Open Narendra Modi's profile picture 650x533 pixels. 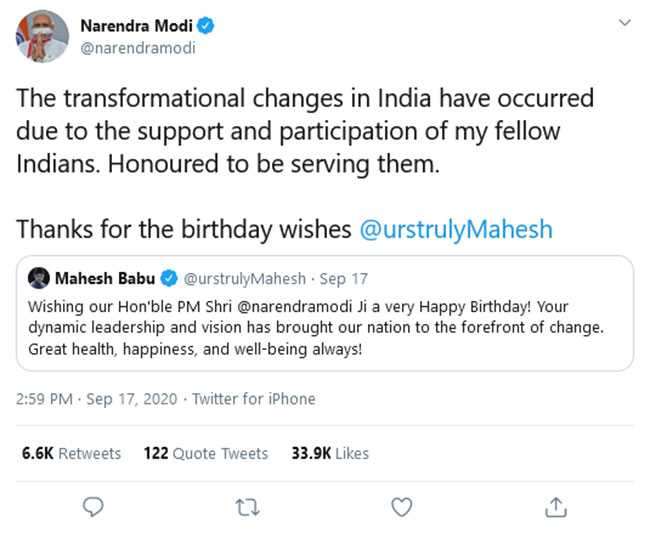pos(43,39)
